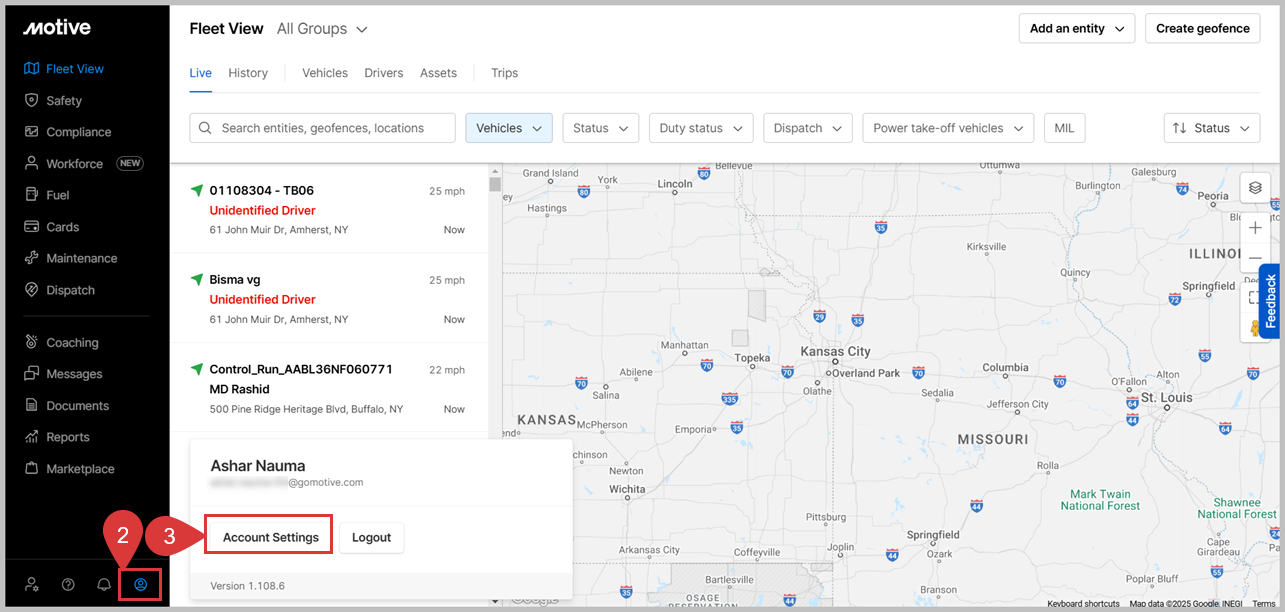The height and width of the screenshot is (612, 1285).
Task: Switch to the History tab
Action: pos(248,73)
